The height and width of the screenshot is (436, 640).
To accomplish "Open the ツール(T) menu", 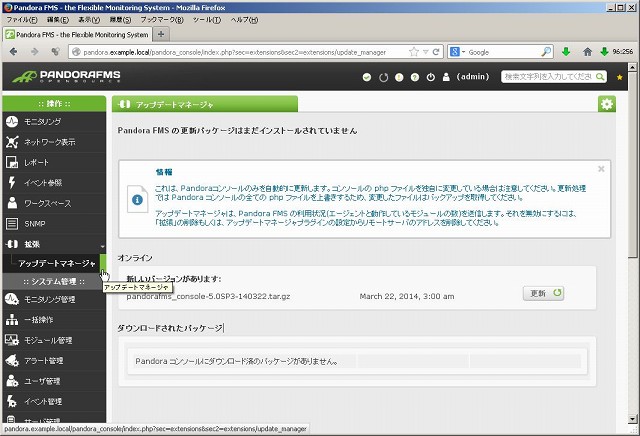I will click(x=207, y=20).
